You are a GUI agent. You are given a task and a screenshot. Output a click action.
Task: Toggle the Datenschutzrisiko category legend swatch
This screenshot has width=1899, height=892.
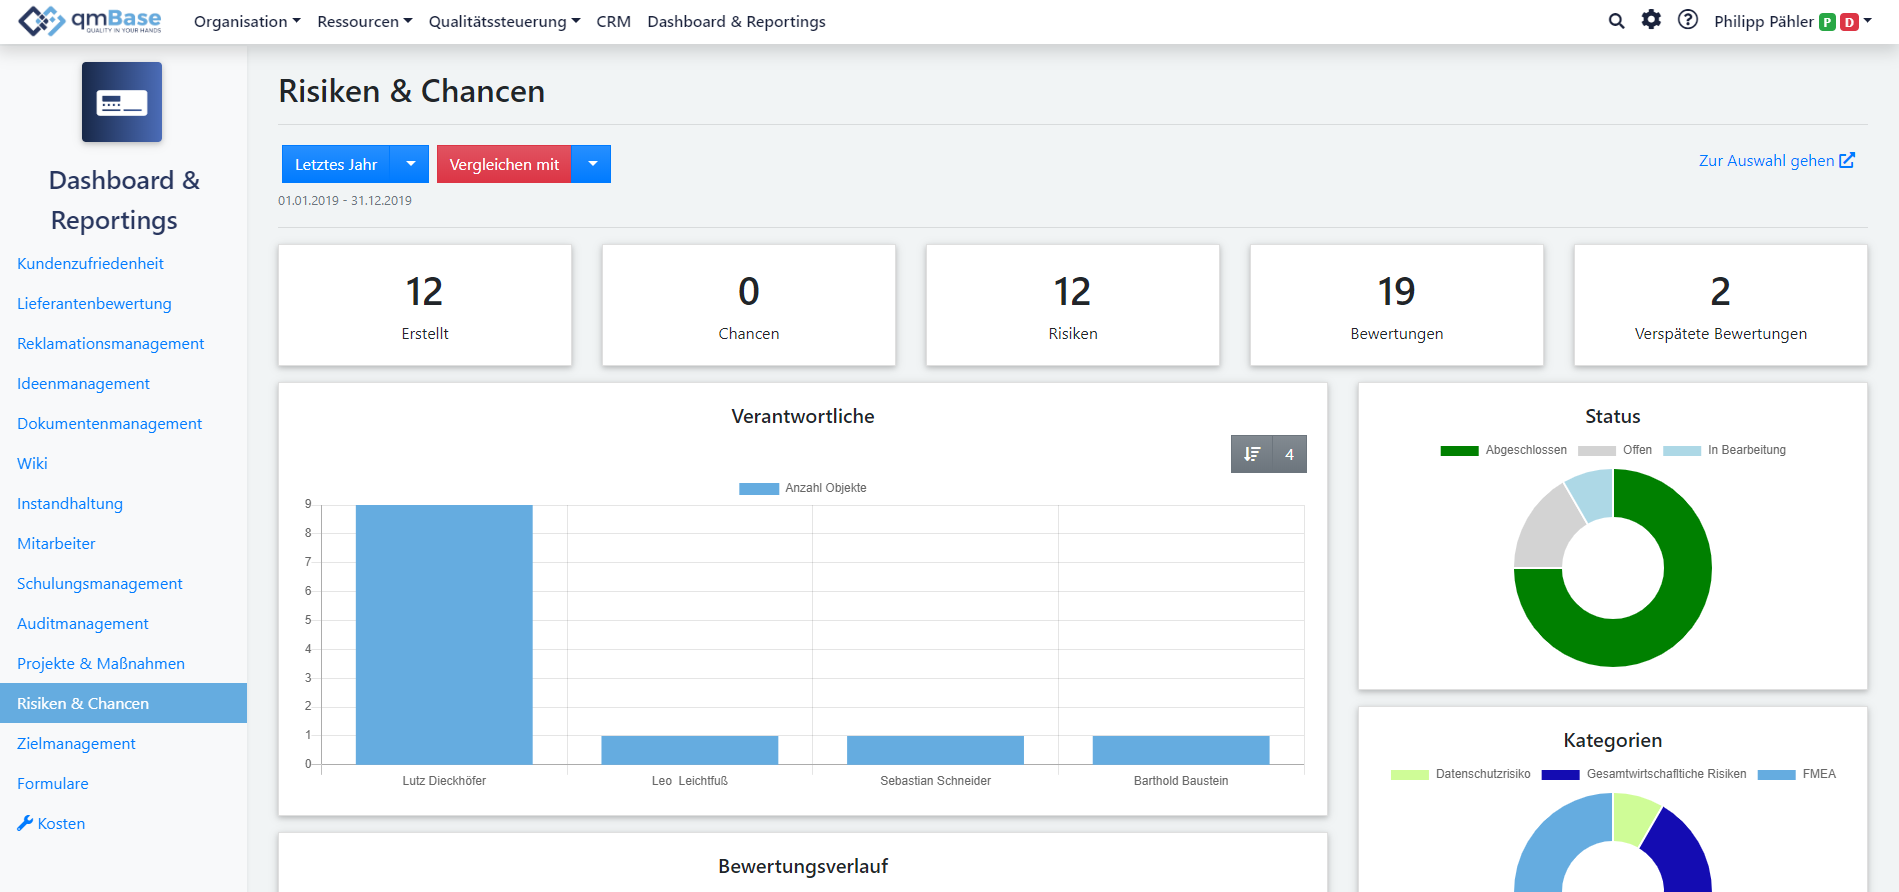coord(1409,774)
